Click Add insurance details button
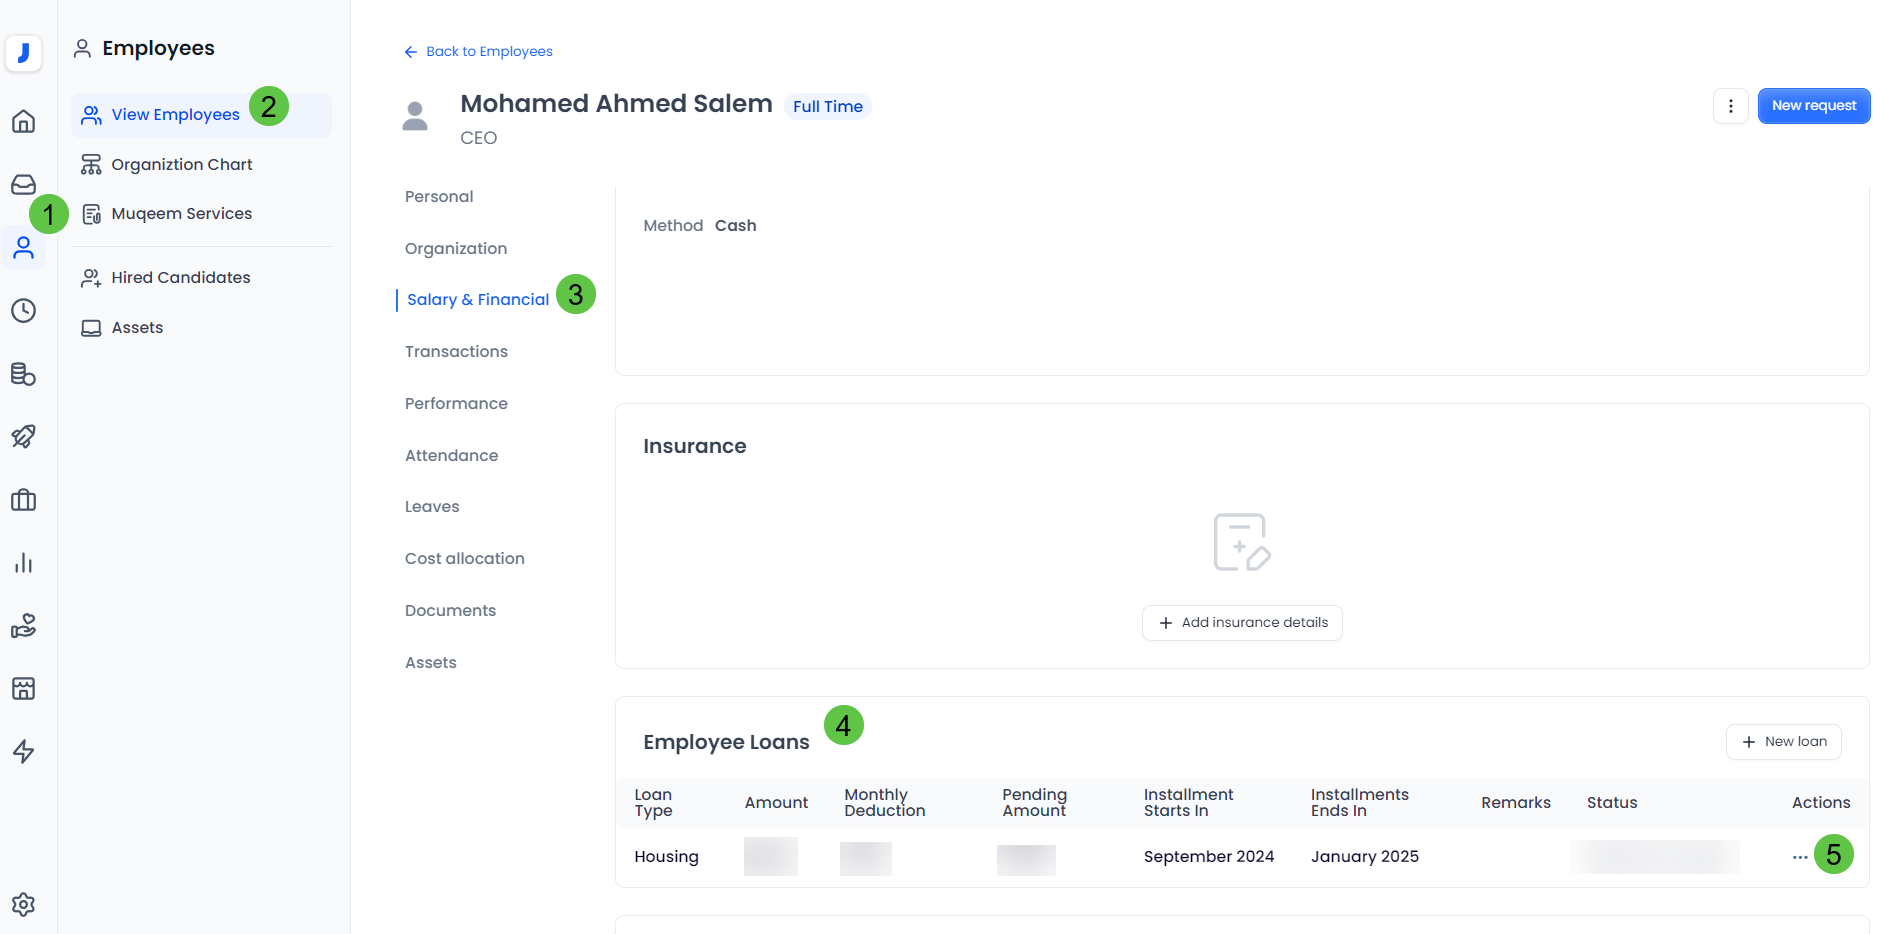Screen dimensions: 1888x934 (1242, 623)
